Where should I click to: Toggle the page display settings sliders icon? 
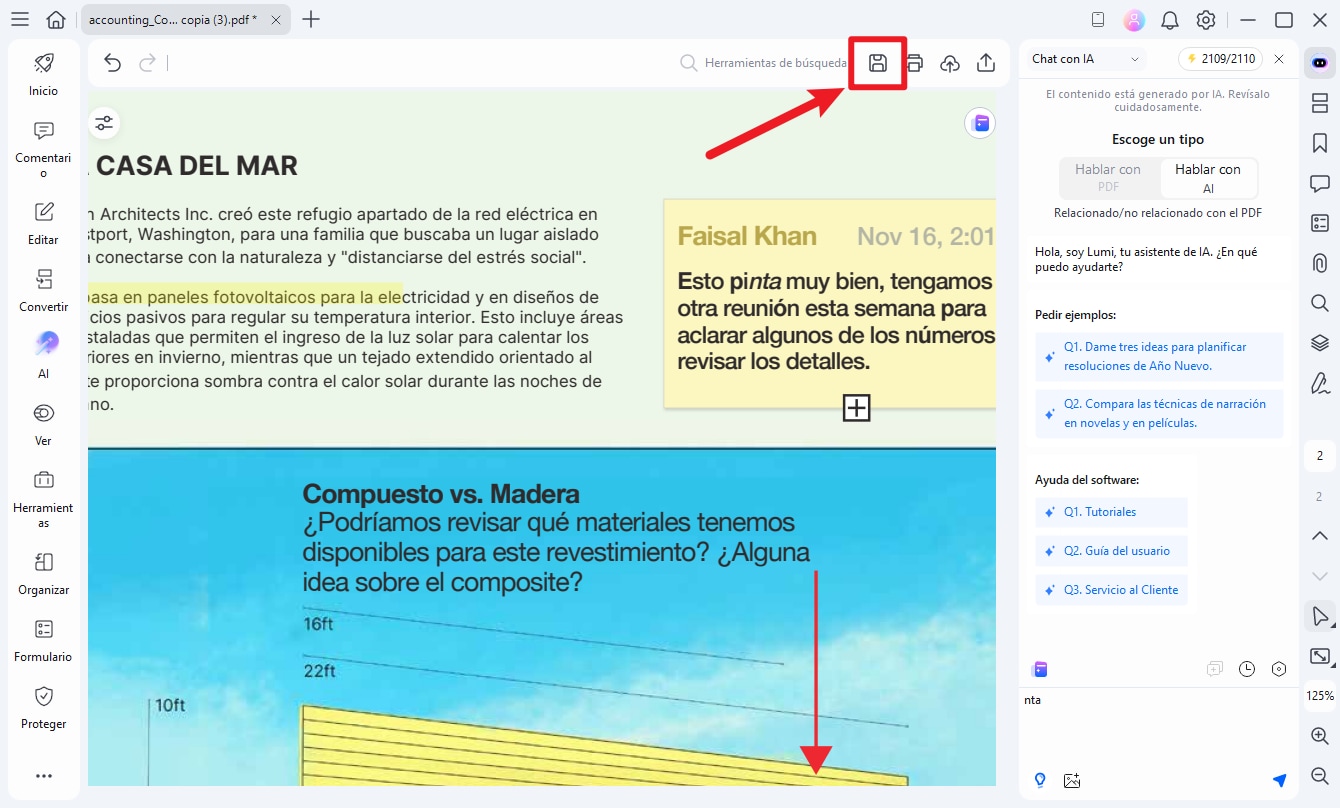pyautogui.click(x=104, y=123)
